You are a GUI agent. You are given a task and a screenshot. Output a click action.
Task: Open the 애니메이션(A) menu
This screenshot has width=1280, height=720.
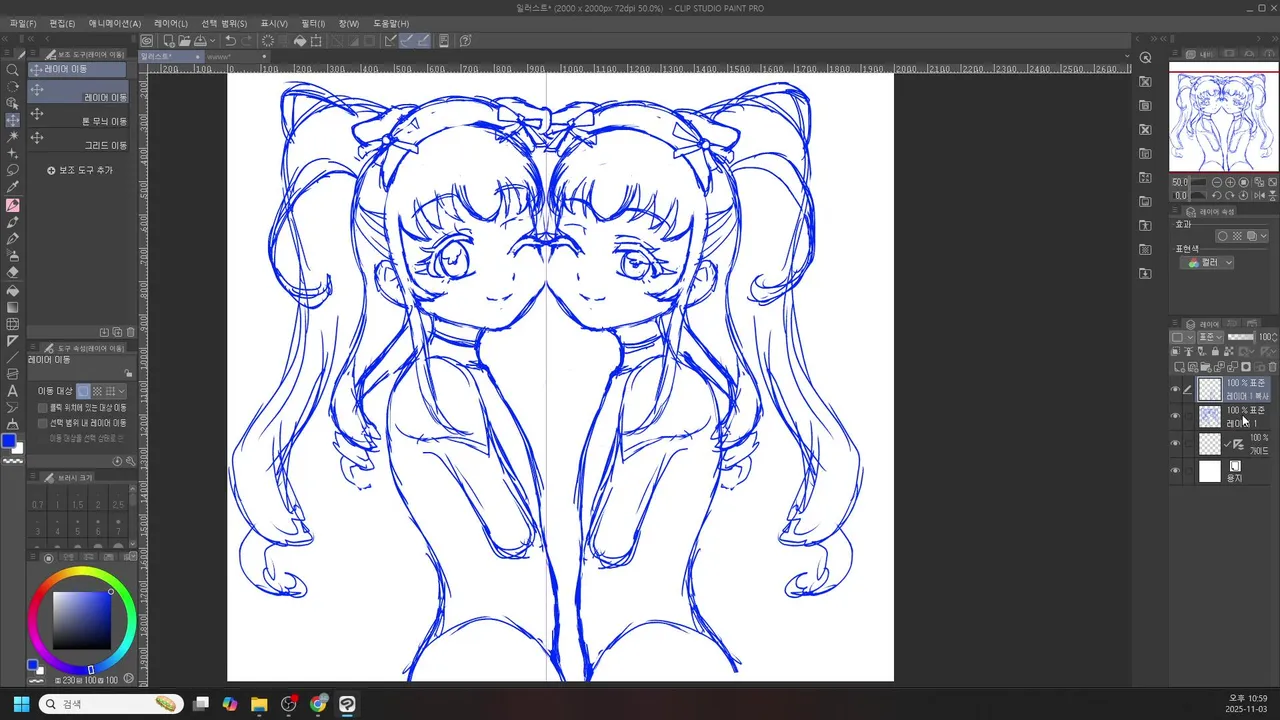[115, 23]
